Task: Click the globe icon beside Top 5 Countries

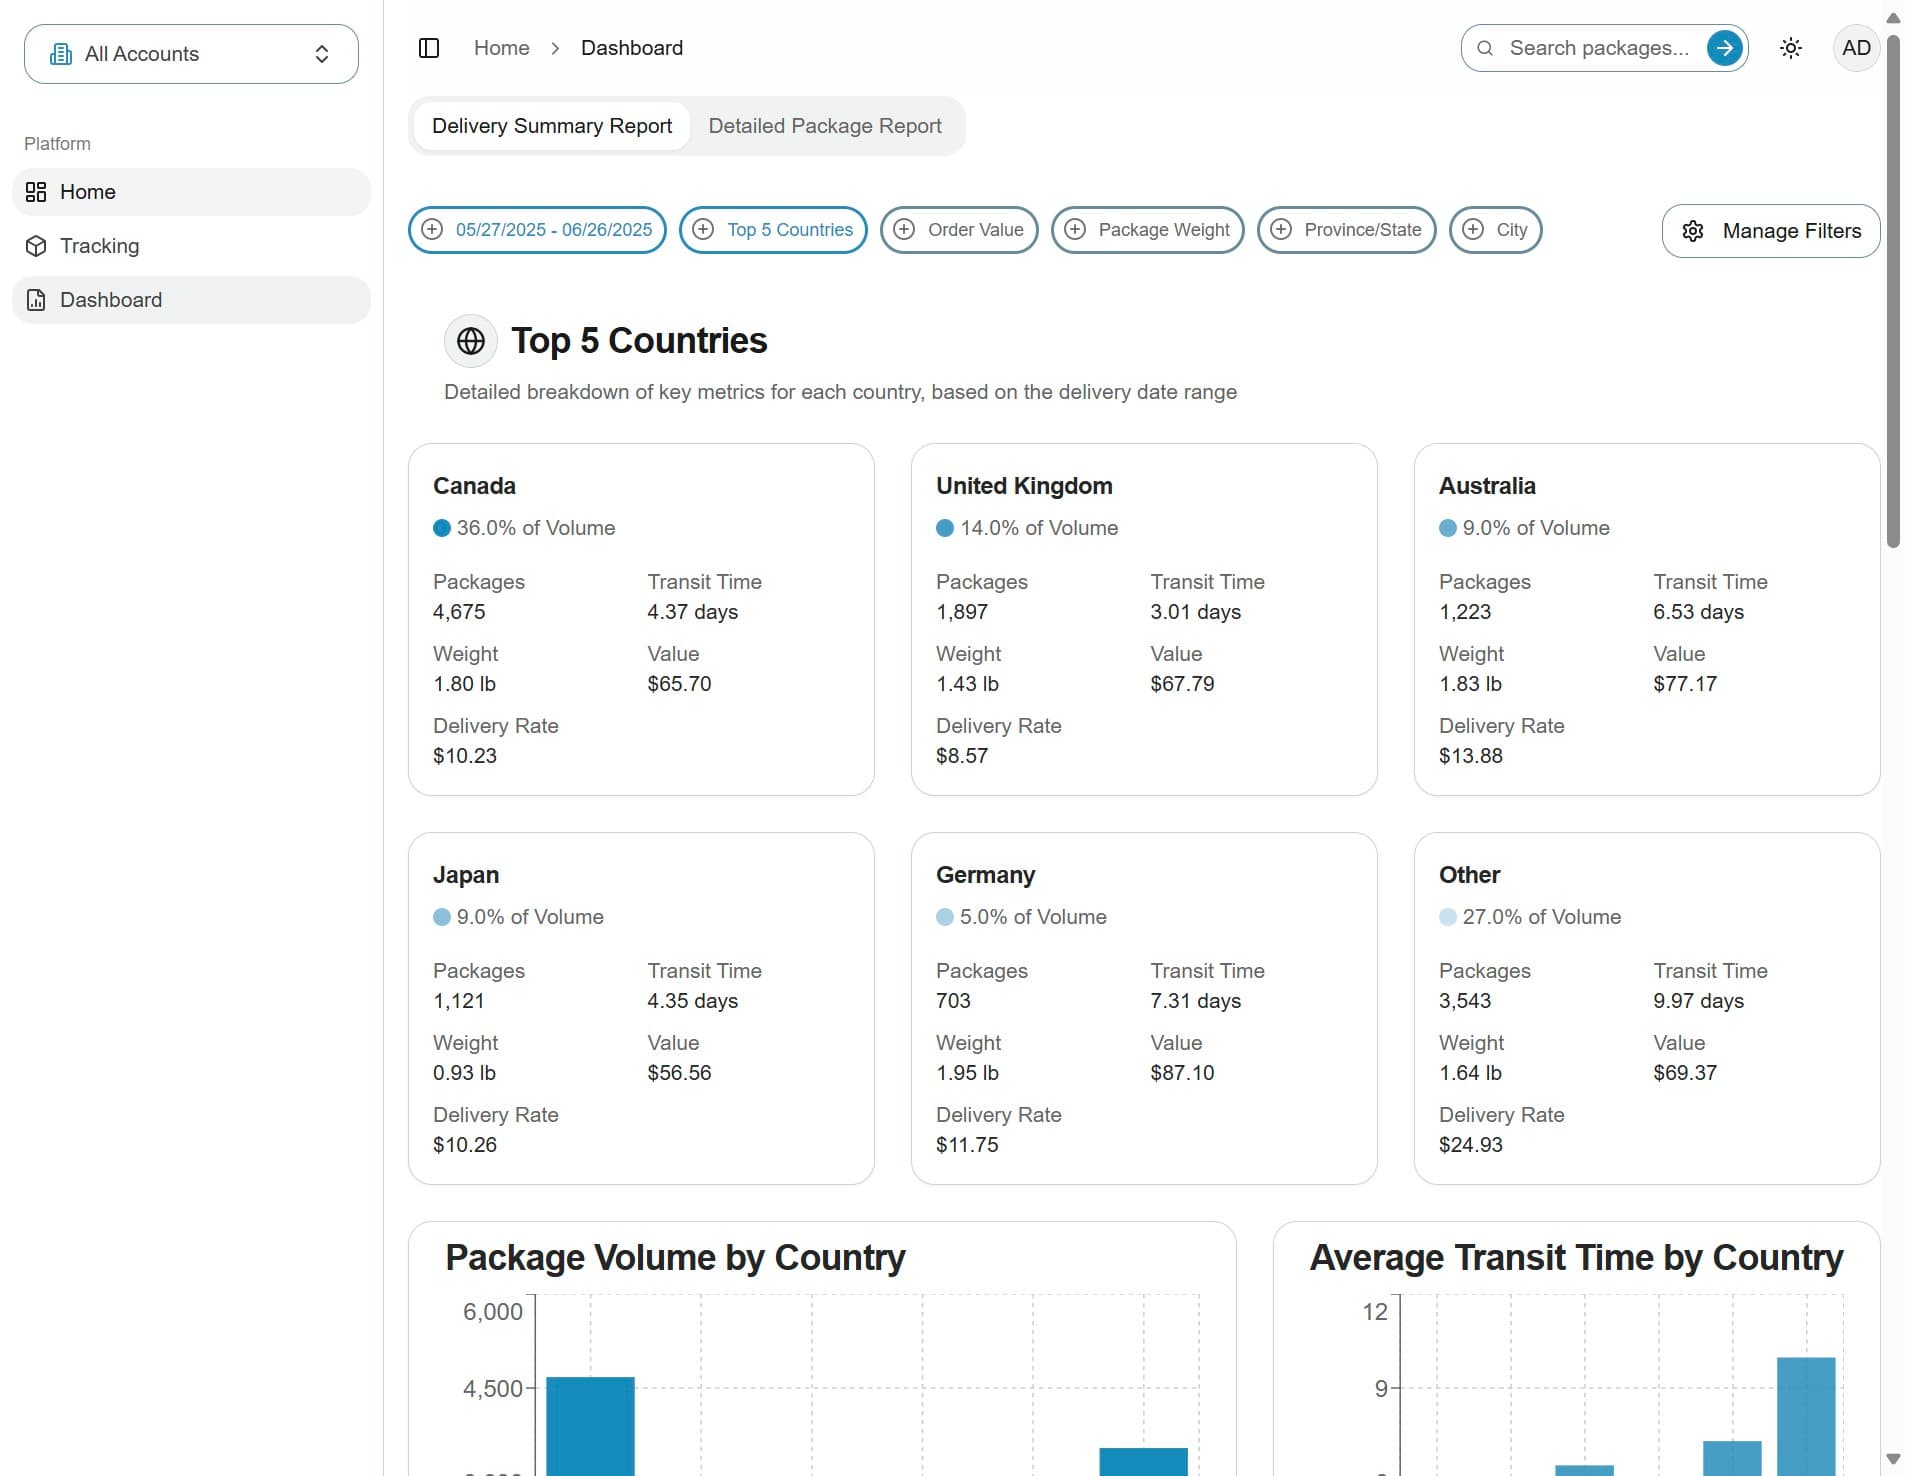Action: (471, 341)
